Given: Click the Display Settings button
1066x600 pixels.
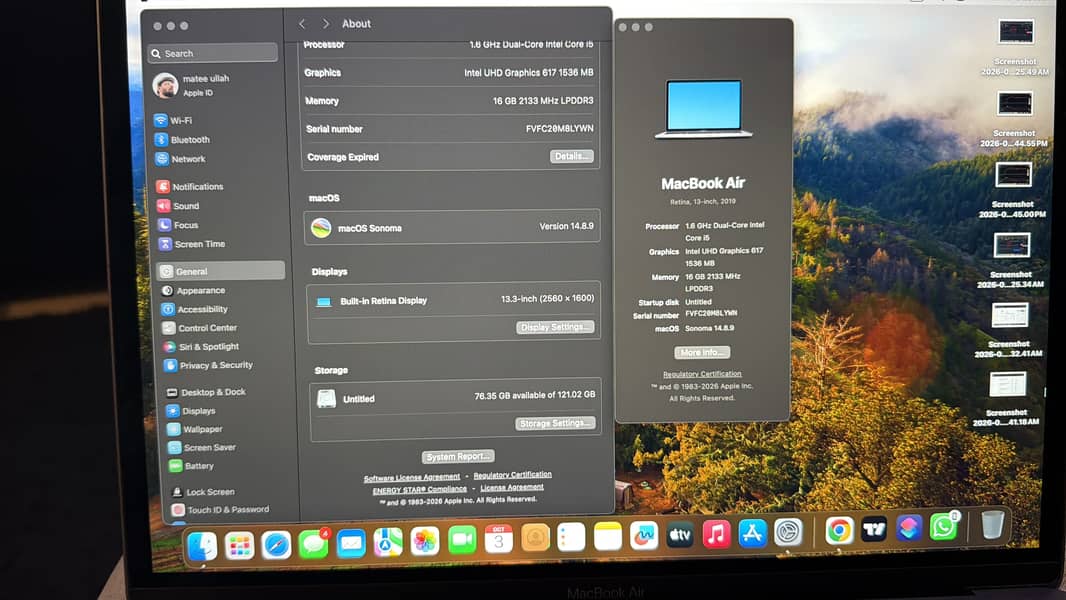Looking at the screenshot, I should point(555,327).
